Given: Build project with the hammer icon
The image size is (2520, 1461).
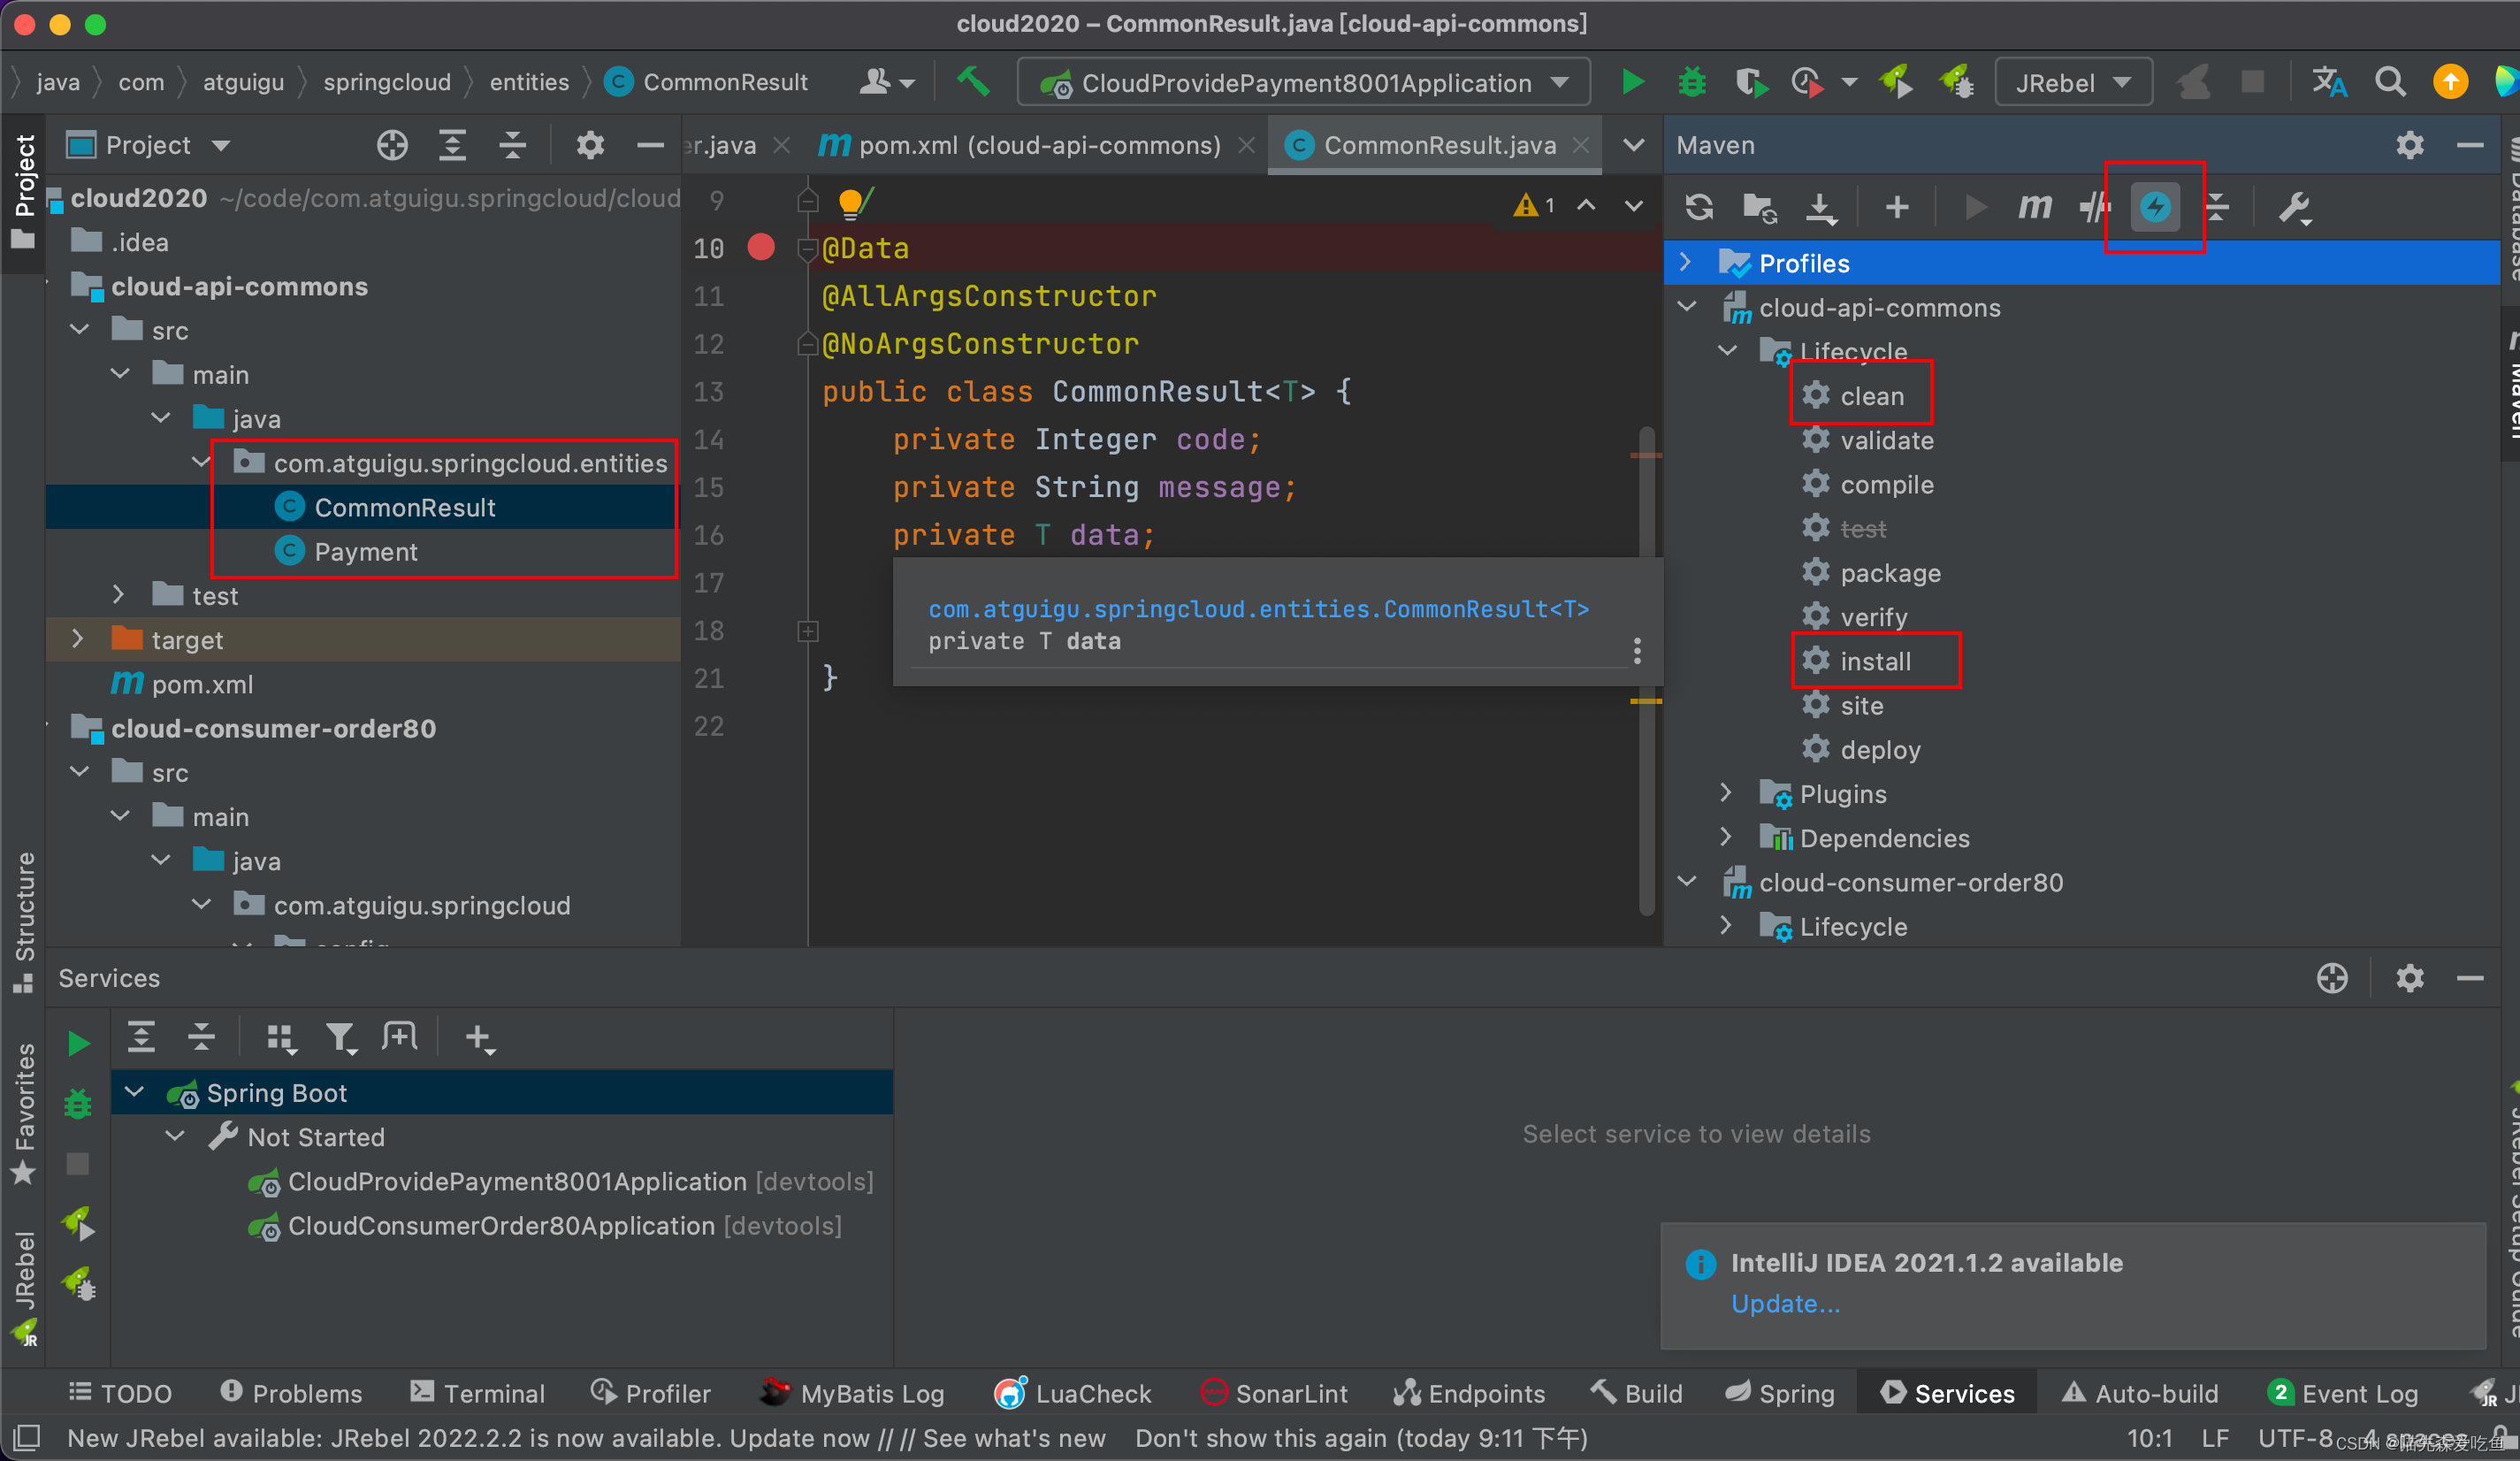Looking at the screenshot, I should [972, 82].
